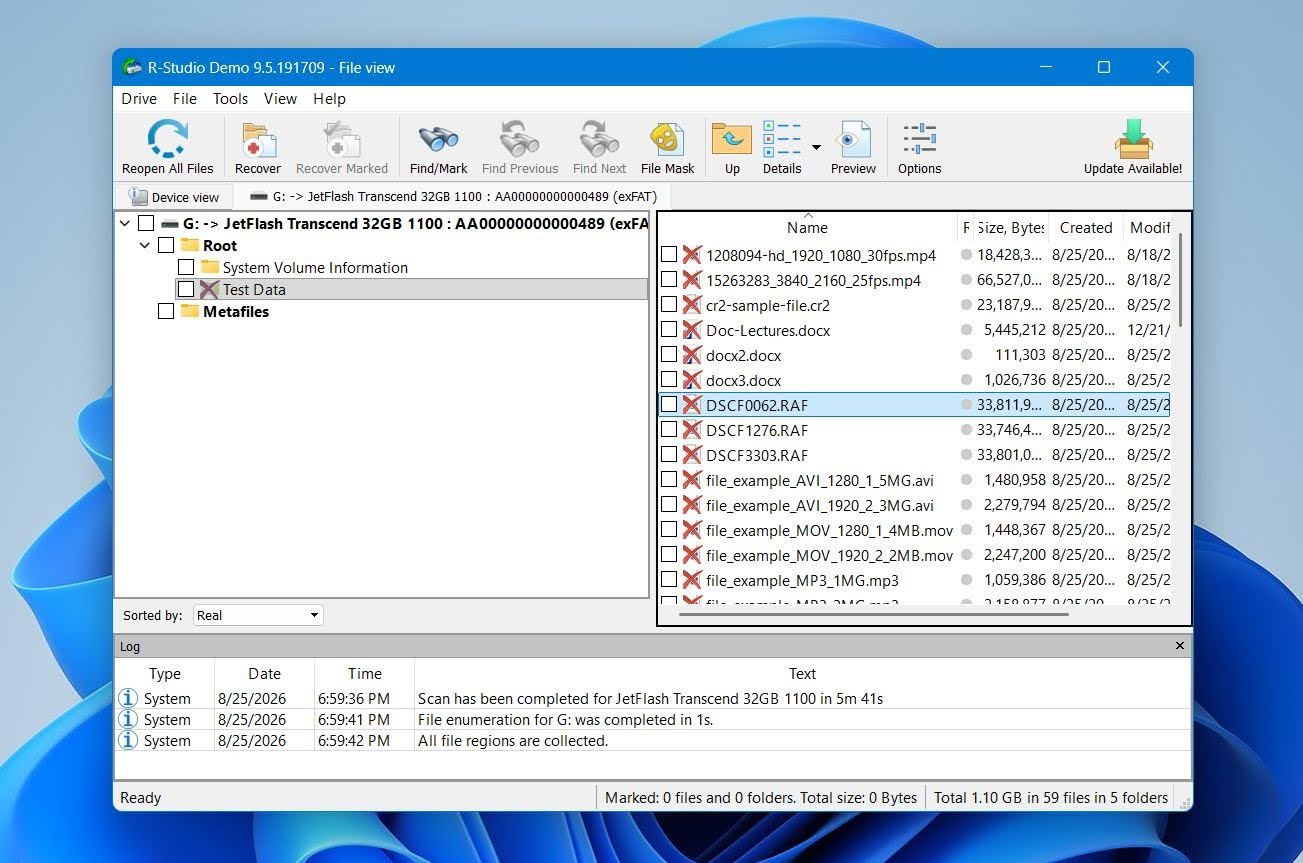Click the Update Available! icon
Viewport: 1303px width, 863px height.
[1133, 139]
